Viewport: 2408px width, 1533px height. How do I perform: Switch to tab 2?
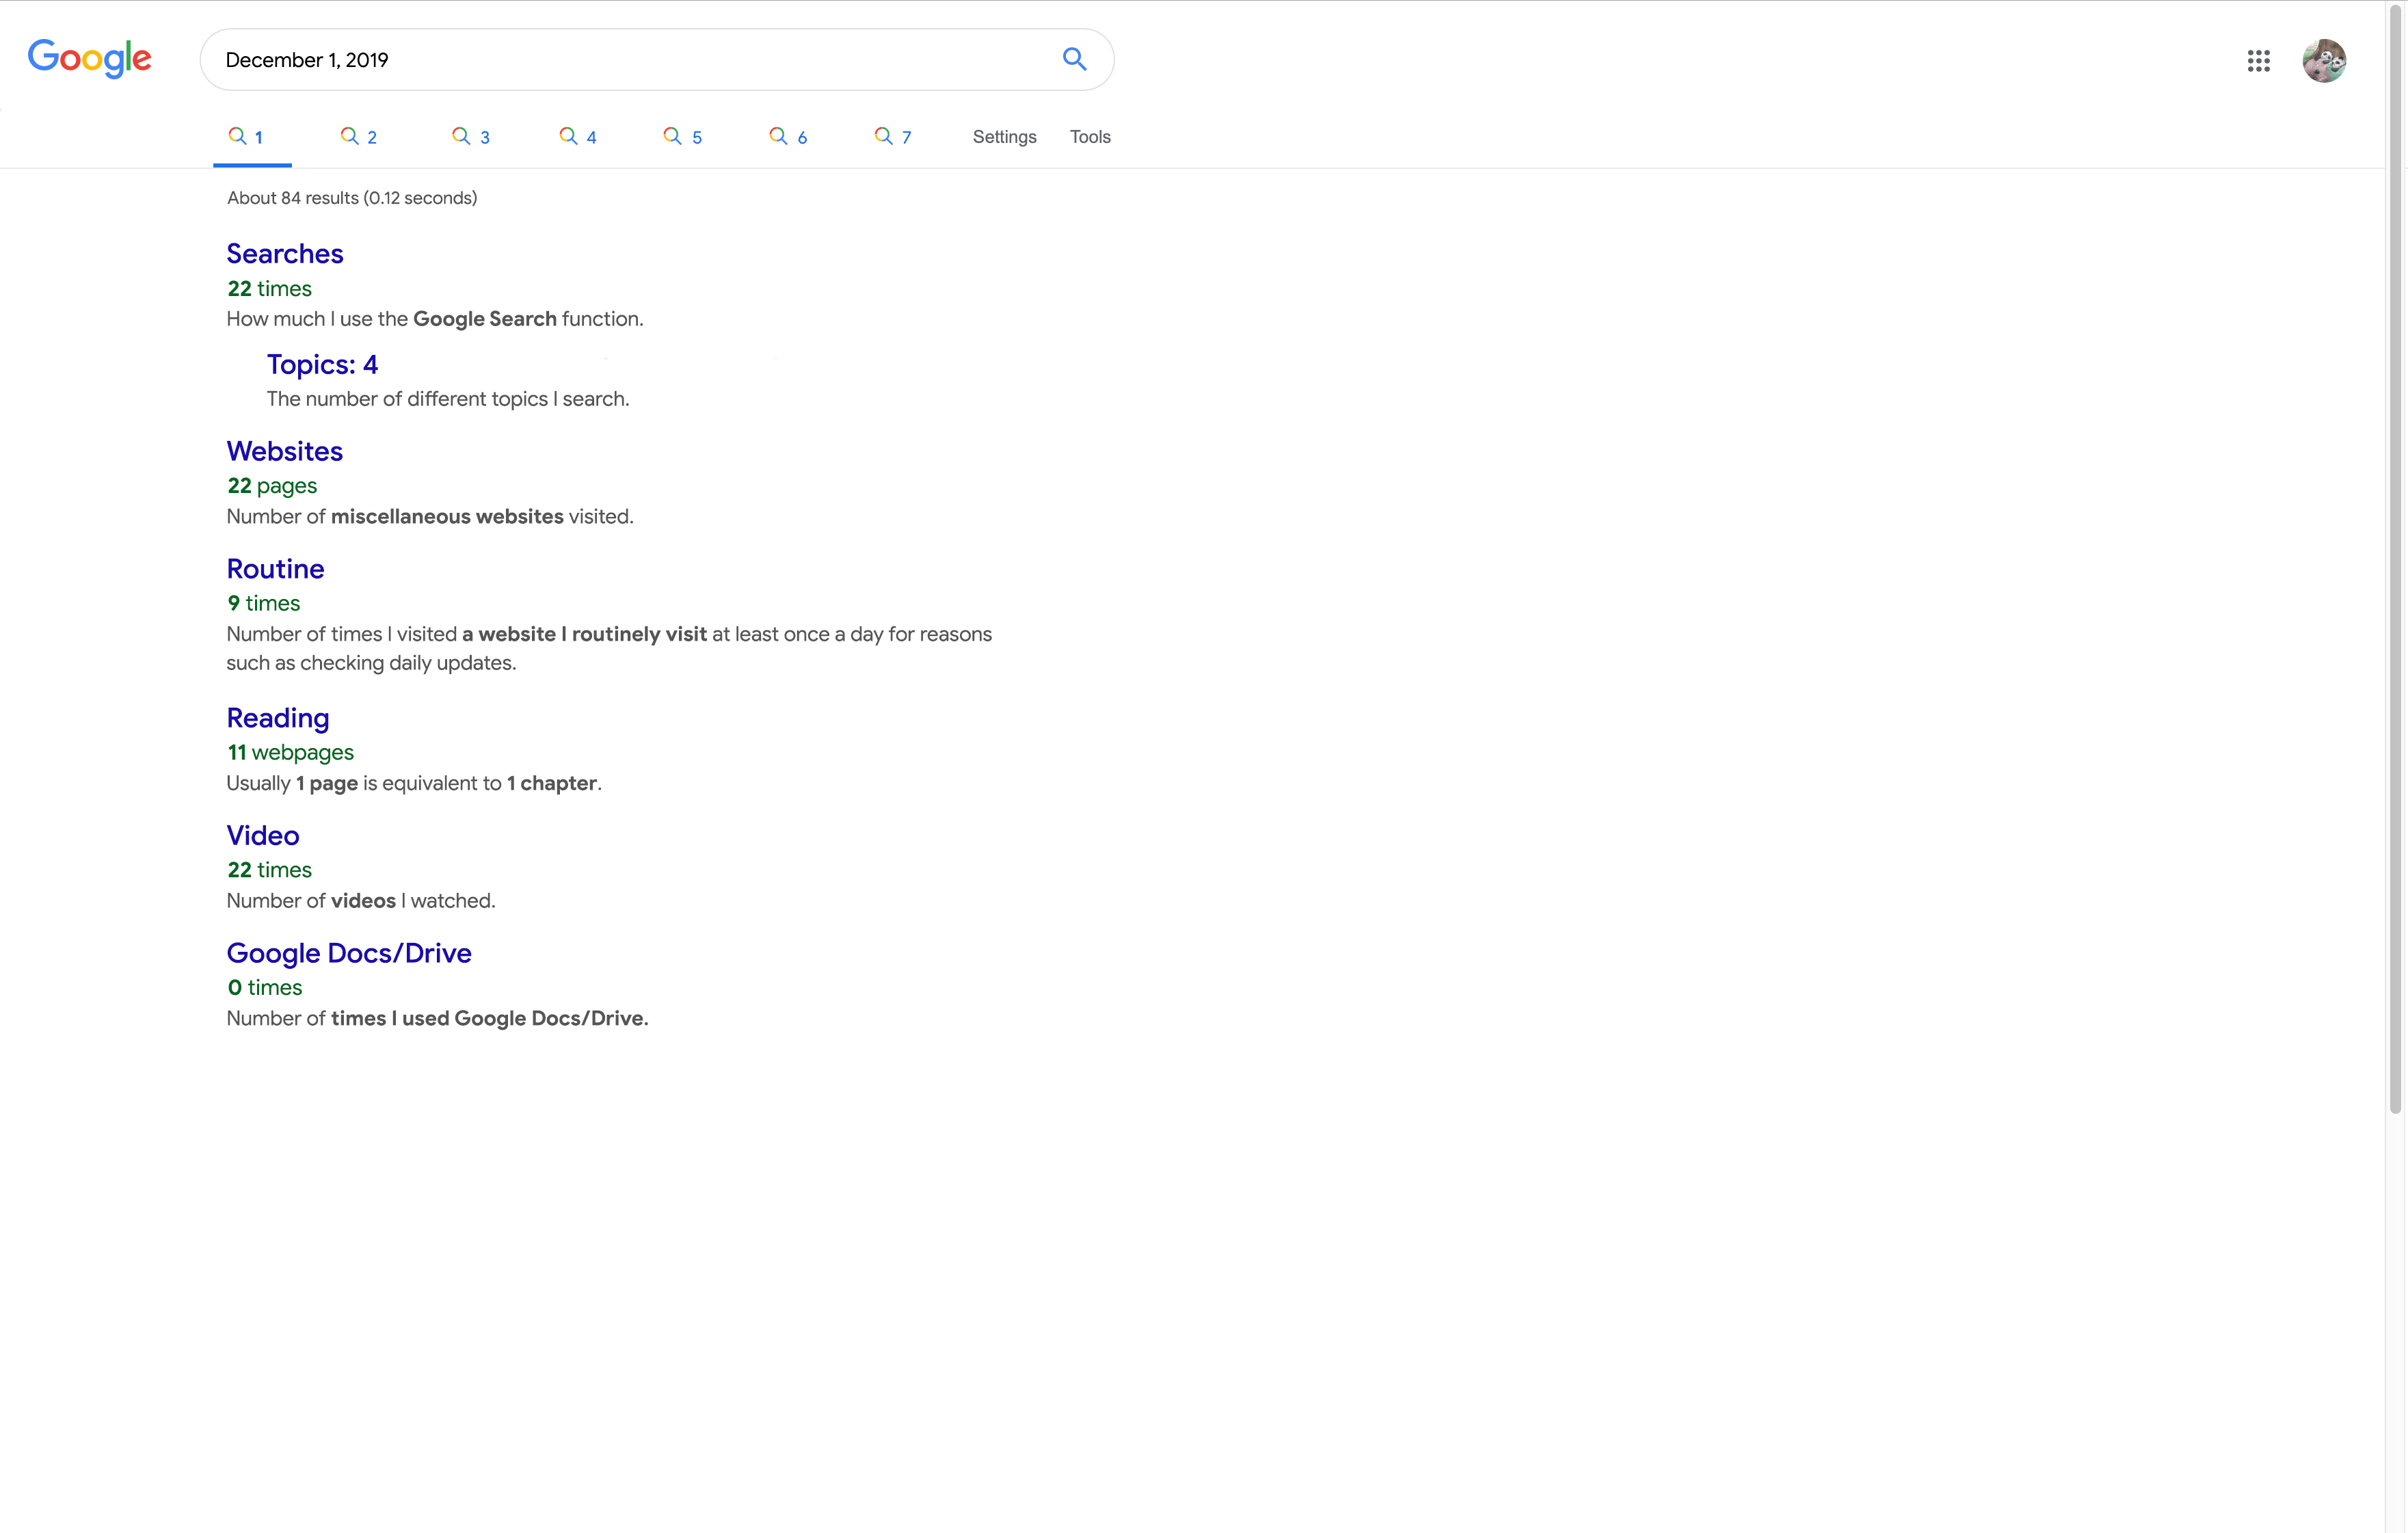[359, 137]
